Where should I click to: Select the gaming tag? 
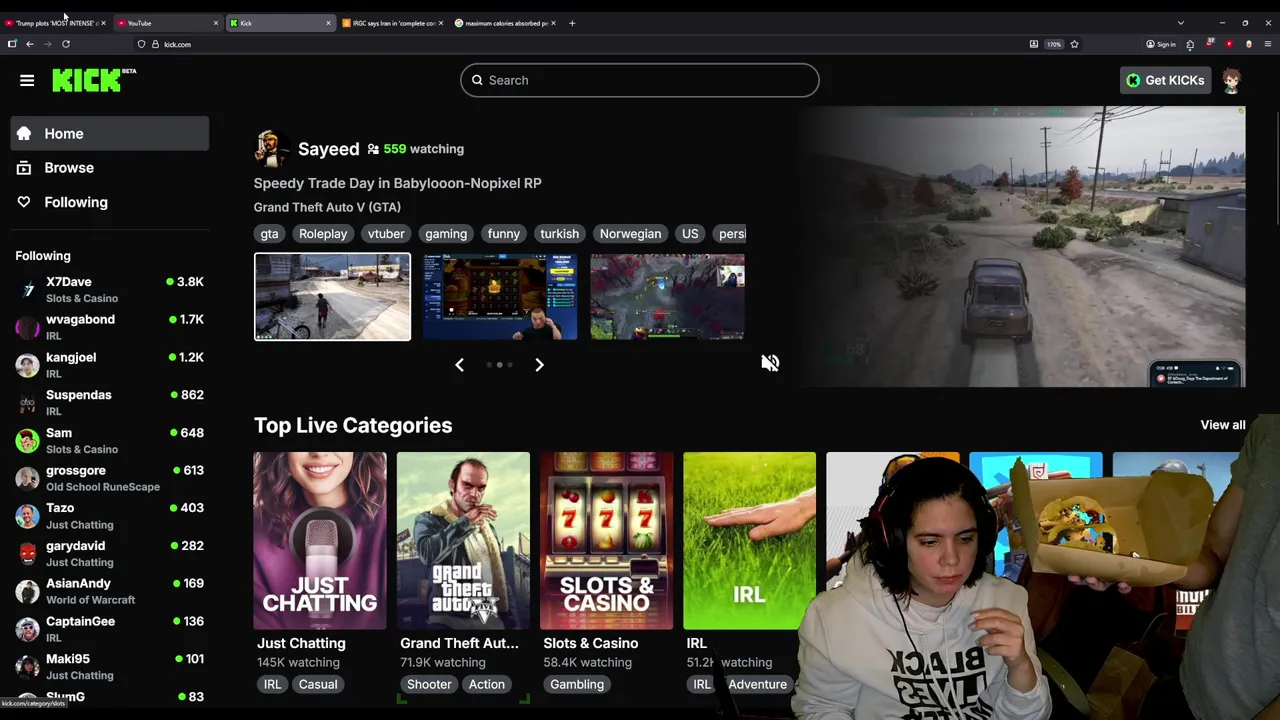(x=446, y=234)
